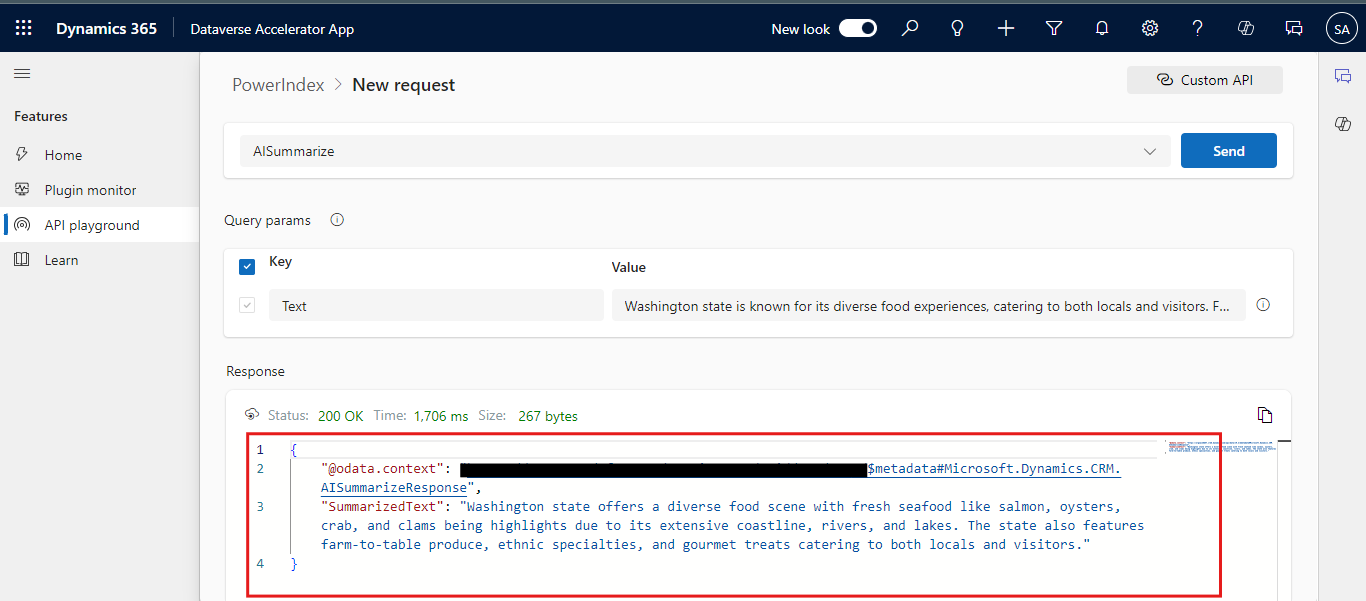Viewport: 1366px width, 601px height.
Task: Click the Text value input field
Action: point(928,306)
